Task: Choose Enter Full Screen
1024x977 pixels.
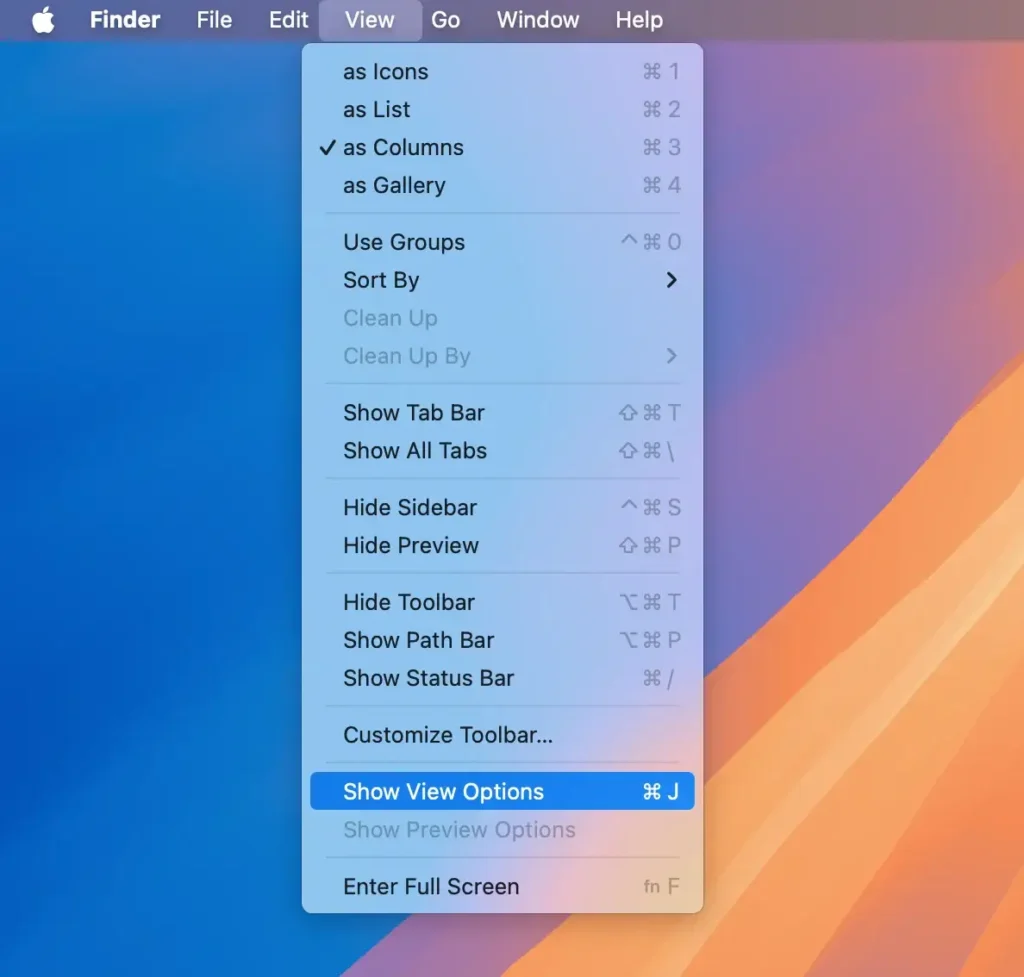Action: pyautogui.click(x=502, y=886)
